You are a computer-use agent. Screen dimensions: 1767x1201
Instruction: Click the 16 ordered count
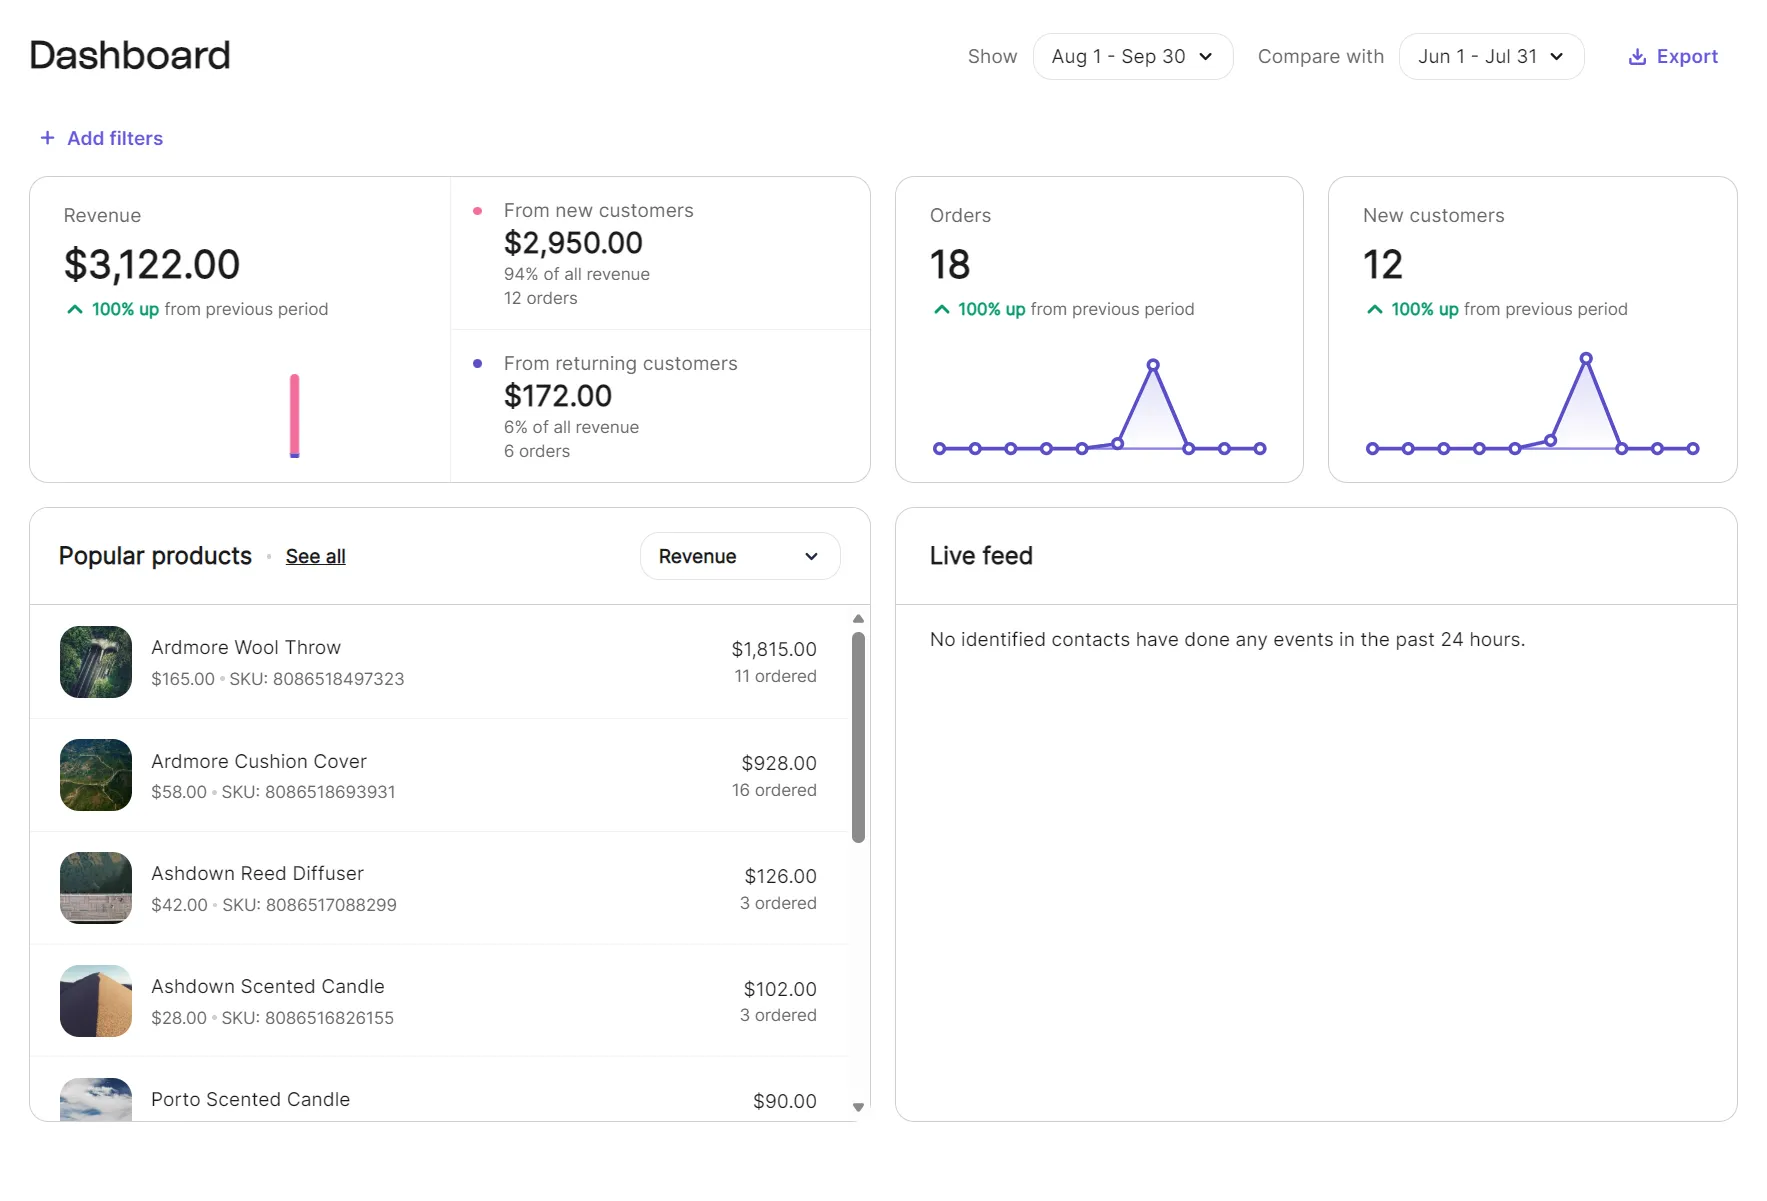pos(774,790)
